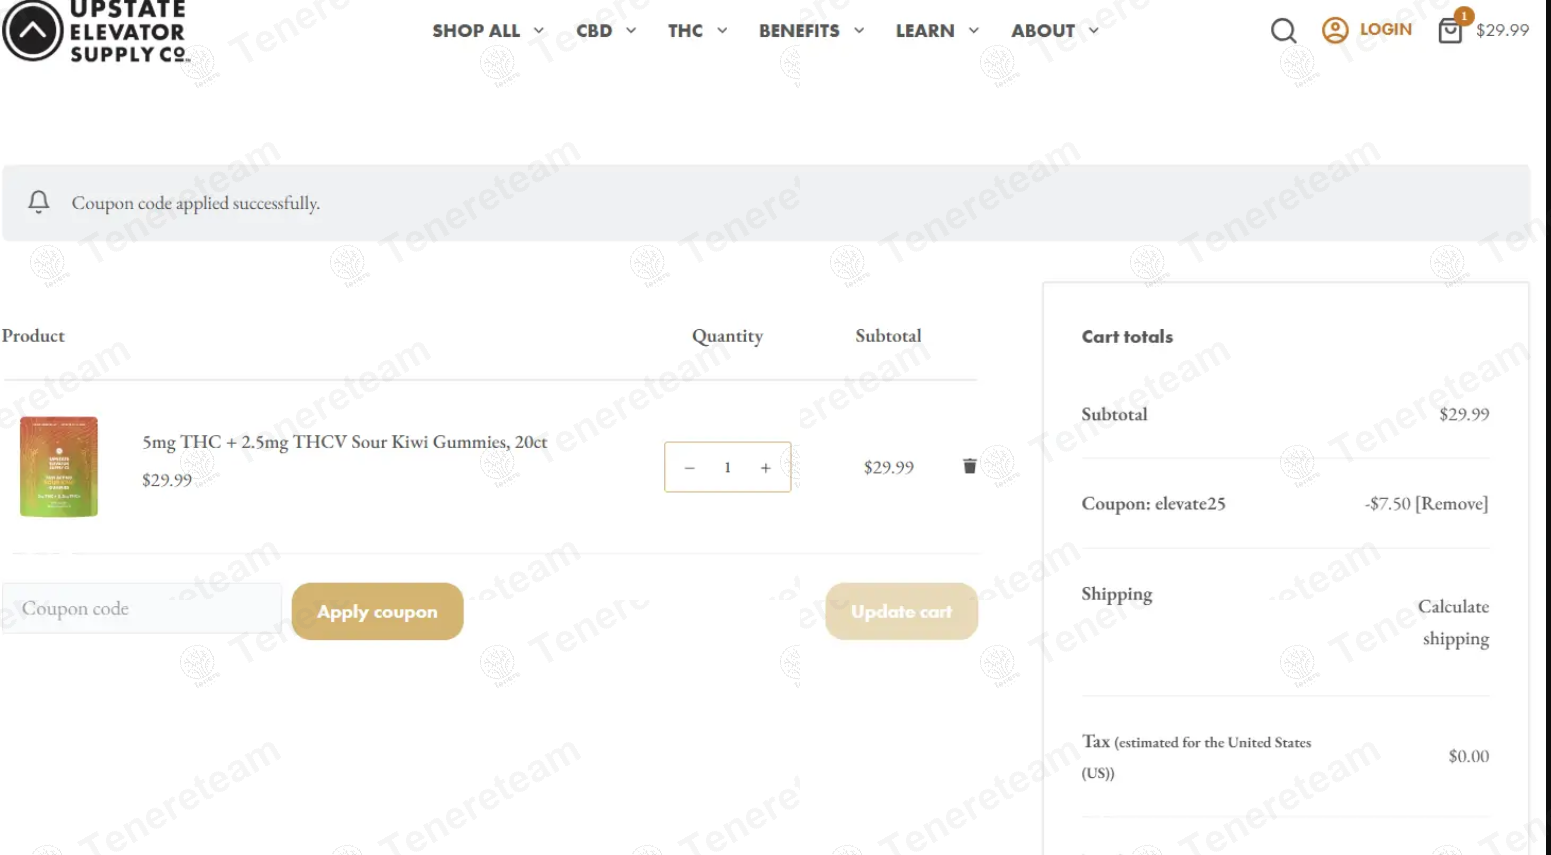Screen dimensions: 1551x855
Task: Click the user account icon
Action: (1335, 30)
